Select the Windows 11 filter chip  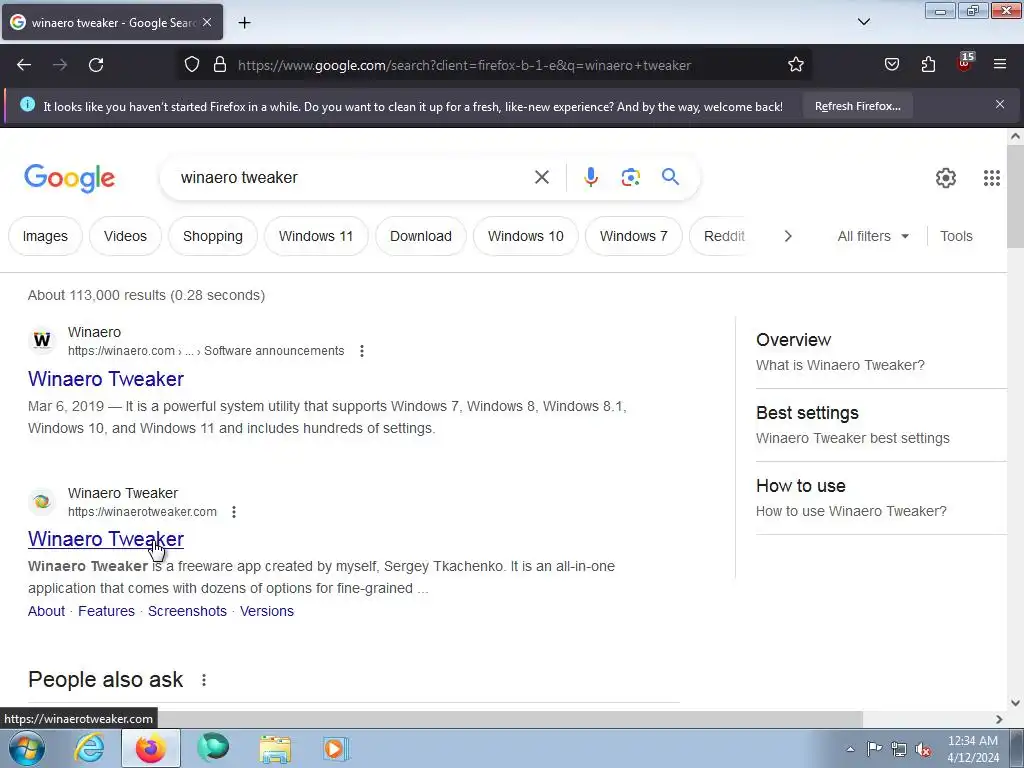(316, 236)
